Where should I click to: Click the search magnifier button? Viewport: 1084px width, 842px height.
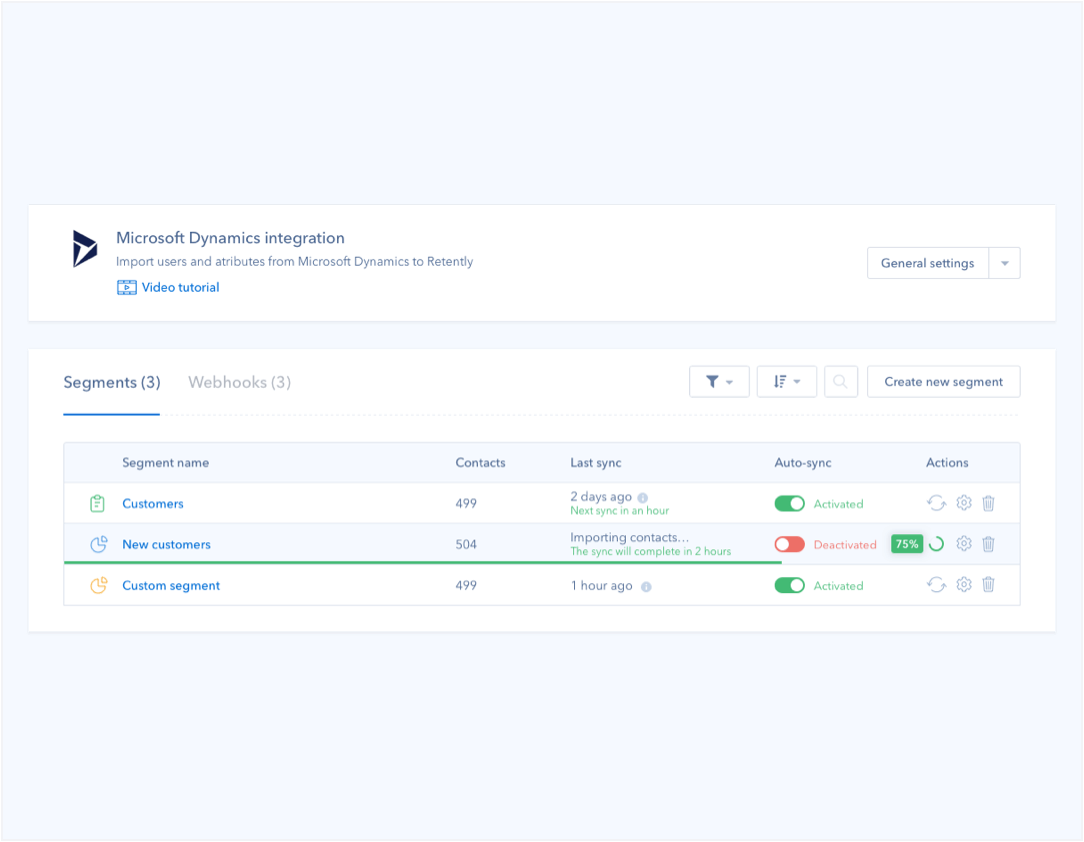pos(841,382)
